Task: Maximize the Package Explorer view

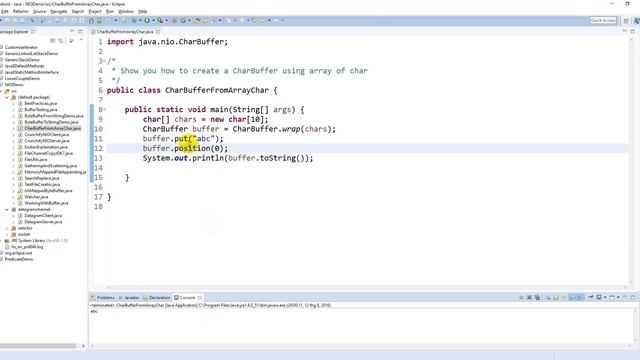Action: click(80, 31)
